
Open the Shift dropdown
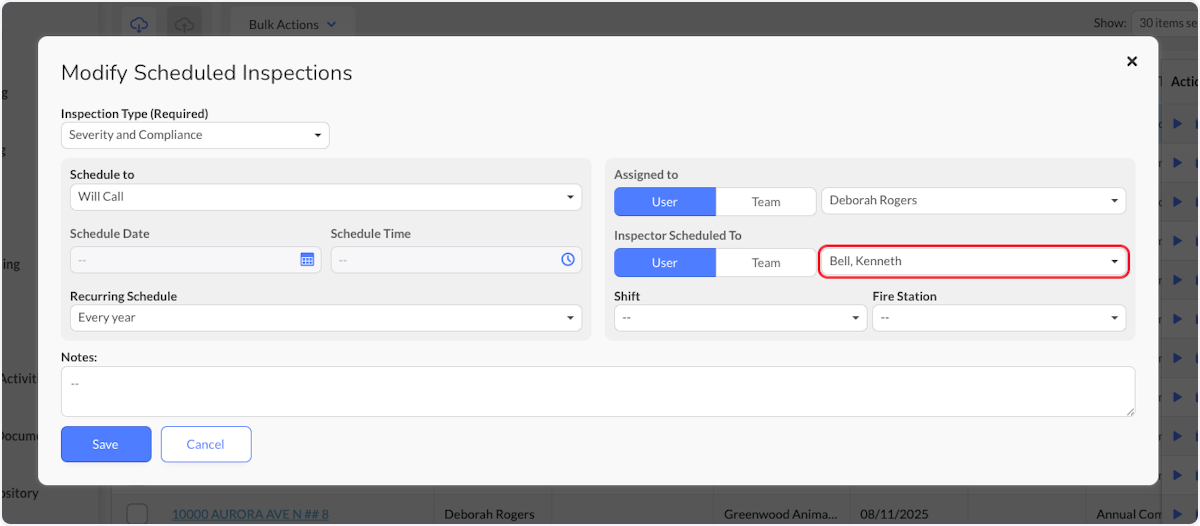(x=740, y=318)
